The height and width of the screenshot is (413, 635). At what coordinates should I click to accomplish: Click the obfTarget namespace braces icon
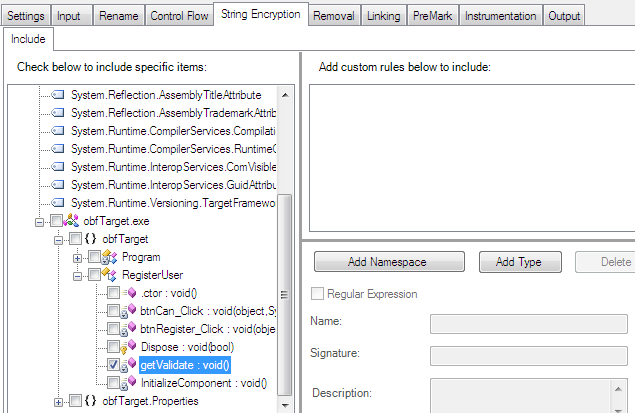click(x=89, y=239)
